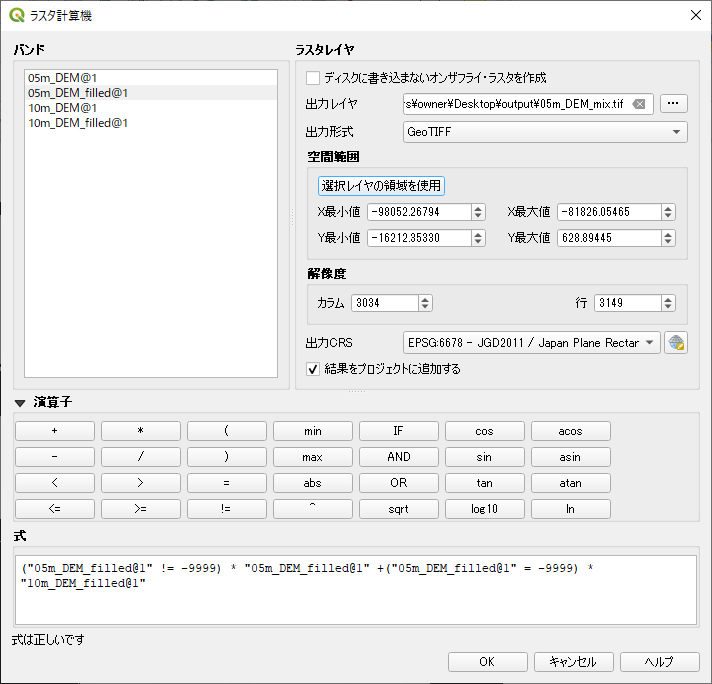Collapse the operators section triangle
This screenshot has height=684, width=712.
(20, 403)
